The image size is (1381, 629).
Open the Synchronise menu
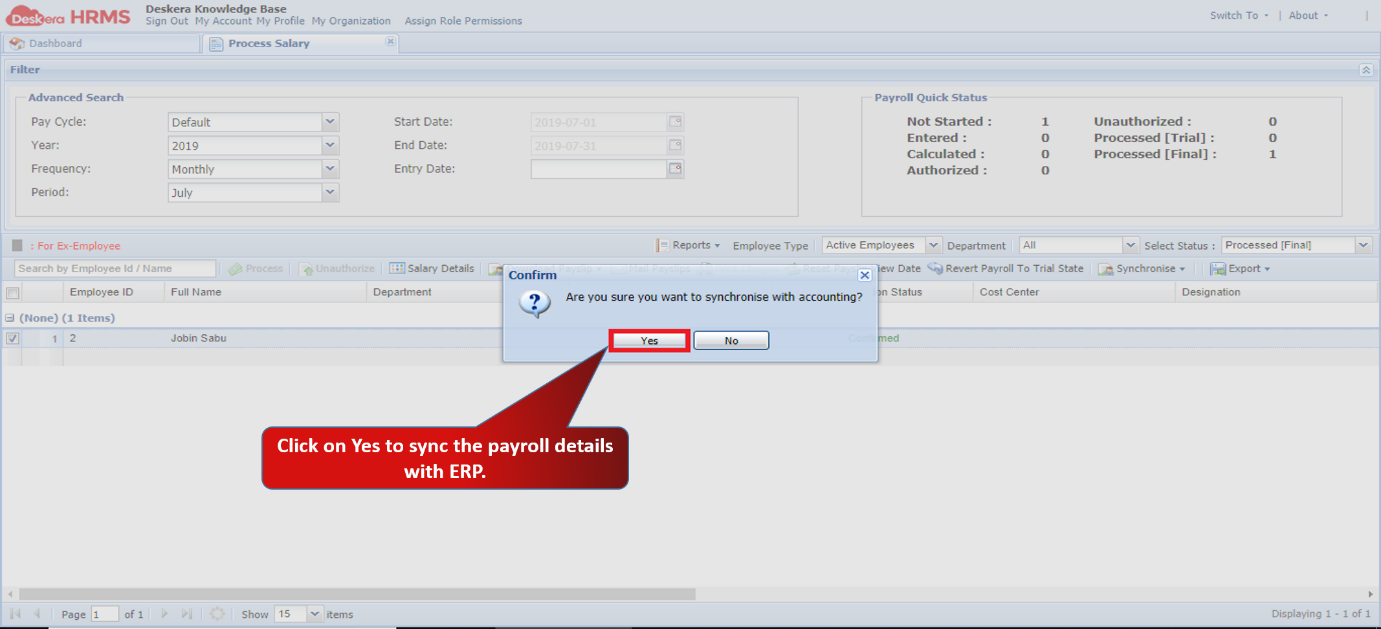[x=1143, y=269]
